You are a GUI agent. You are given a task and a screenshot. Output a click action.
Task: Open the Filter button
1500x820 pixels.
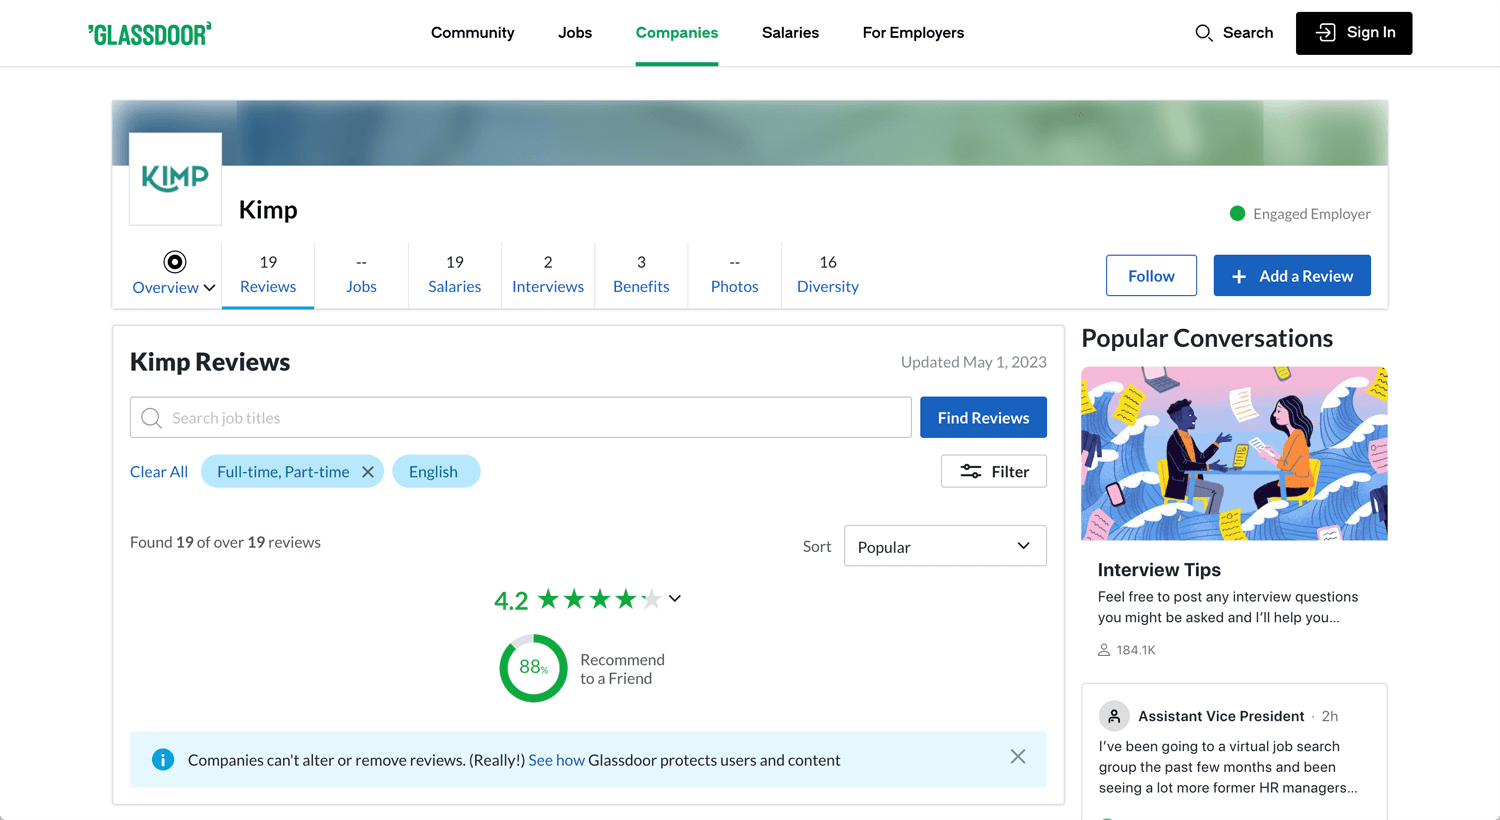(994, 472)
